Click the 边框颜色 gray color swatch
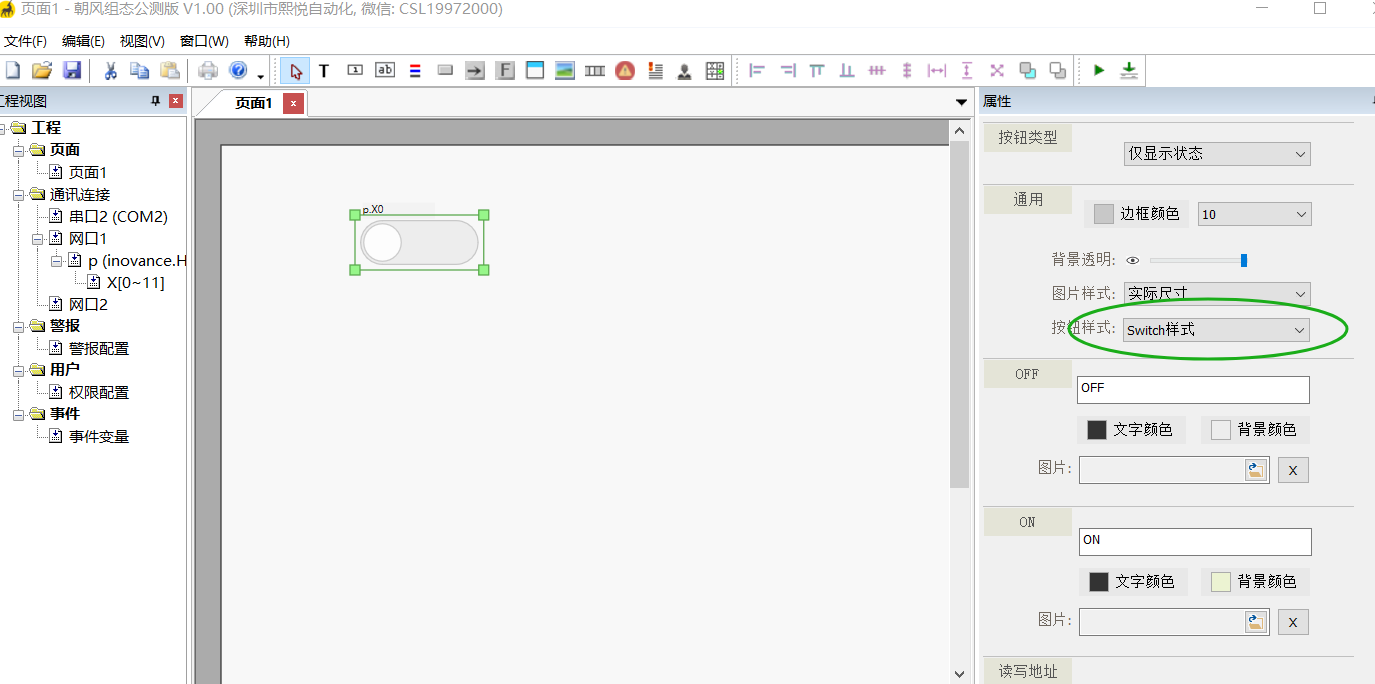Screen dimensions: 1375x684 coord(1104,214)
